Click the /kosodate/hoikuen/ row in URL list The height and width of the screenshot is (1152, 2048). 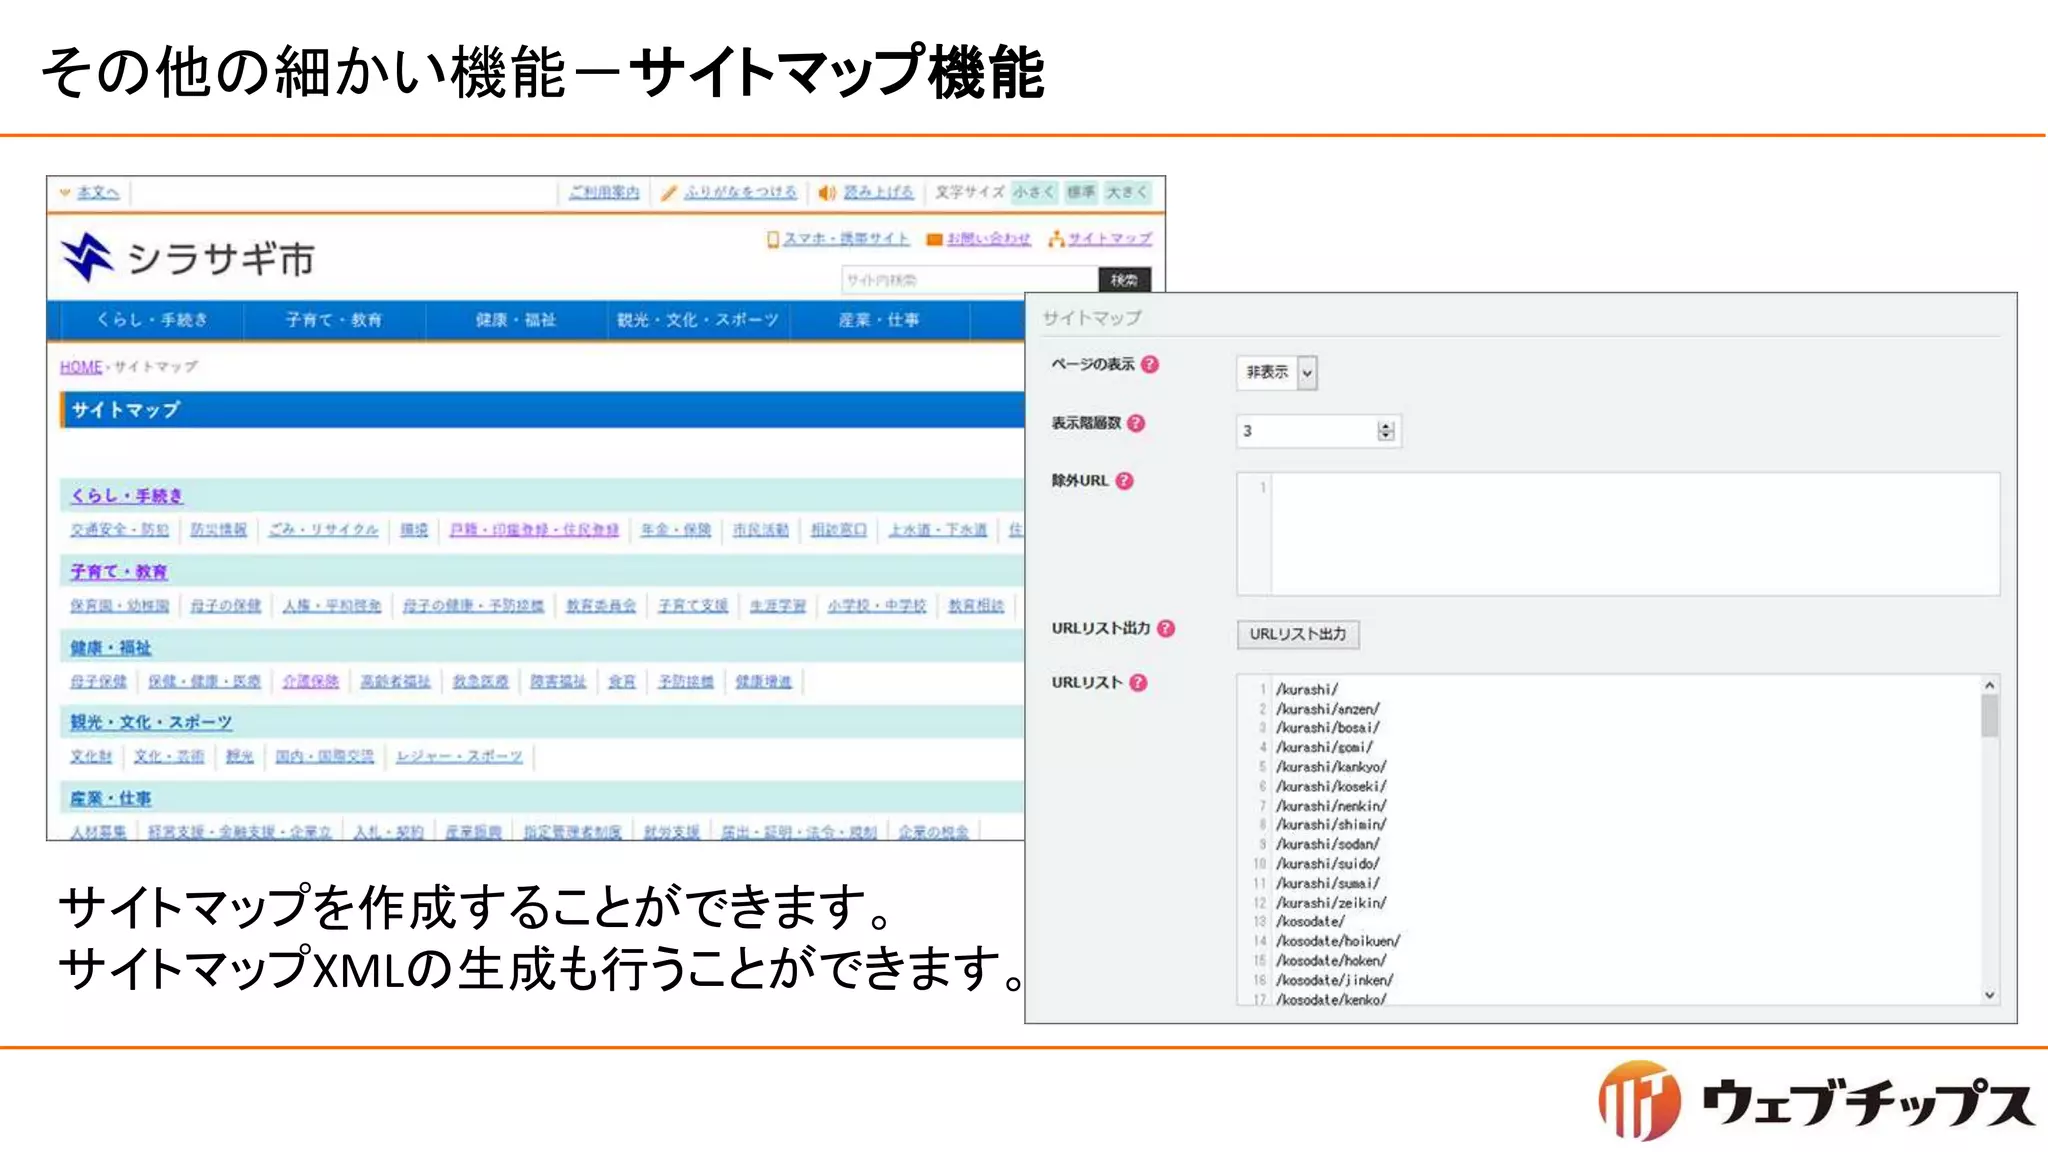1338,942
